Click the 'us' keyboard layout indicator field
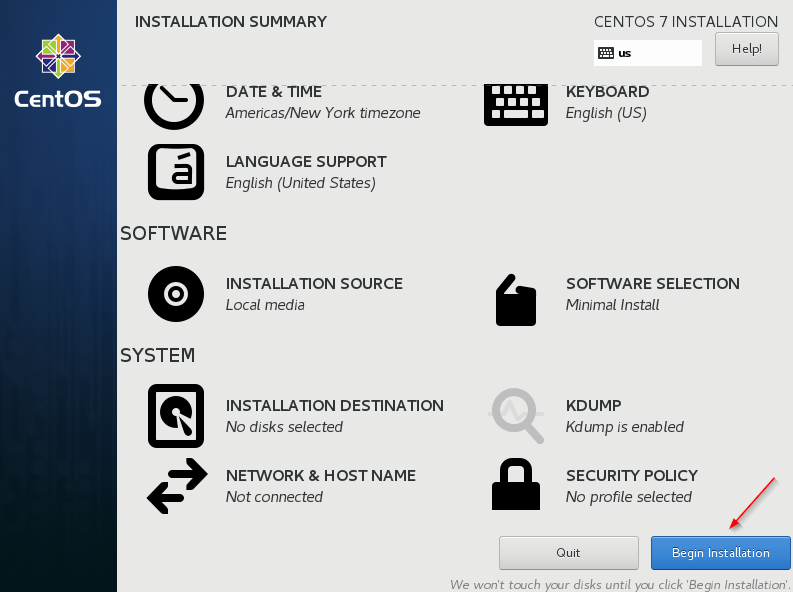Viewport: 793px width, 592px height. pos(648,53)
